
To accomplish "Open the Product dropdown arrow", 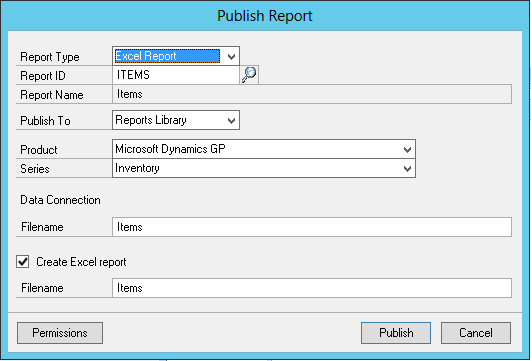I will (407, 149).
